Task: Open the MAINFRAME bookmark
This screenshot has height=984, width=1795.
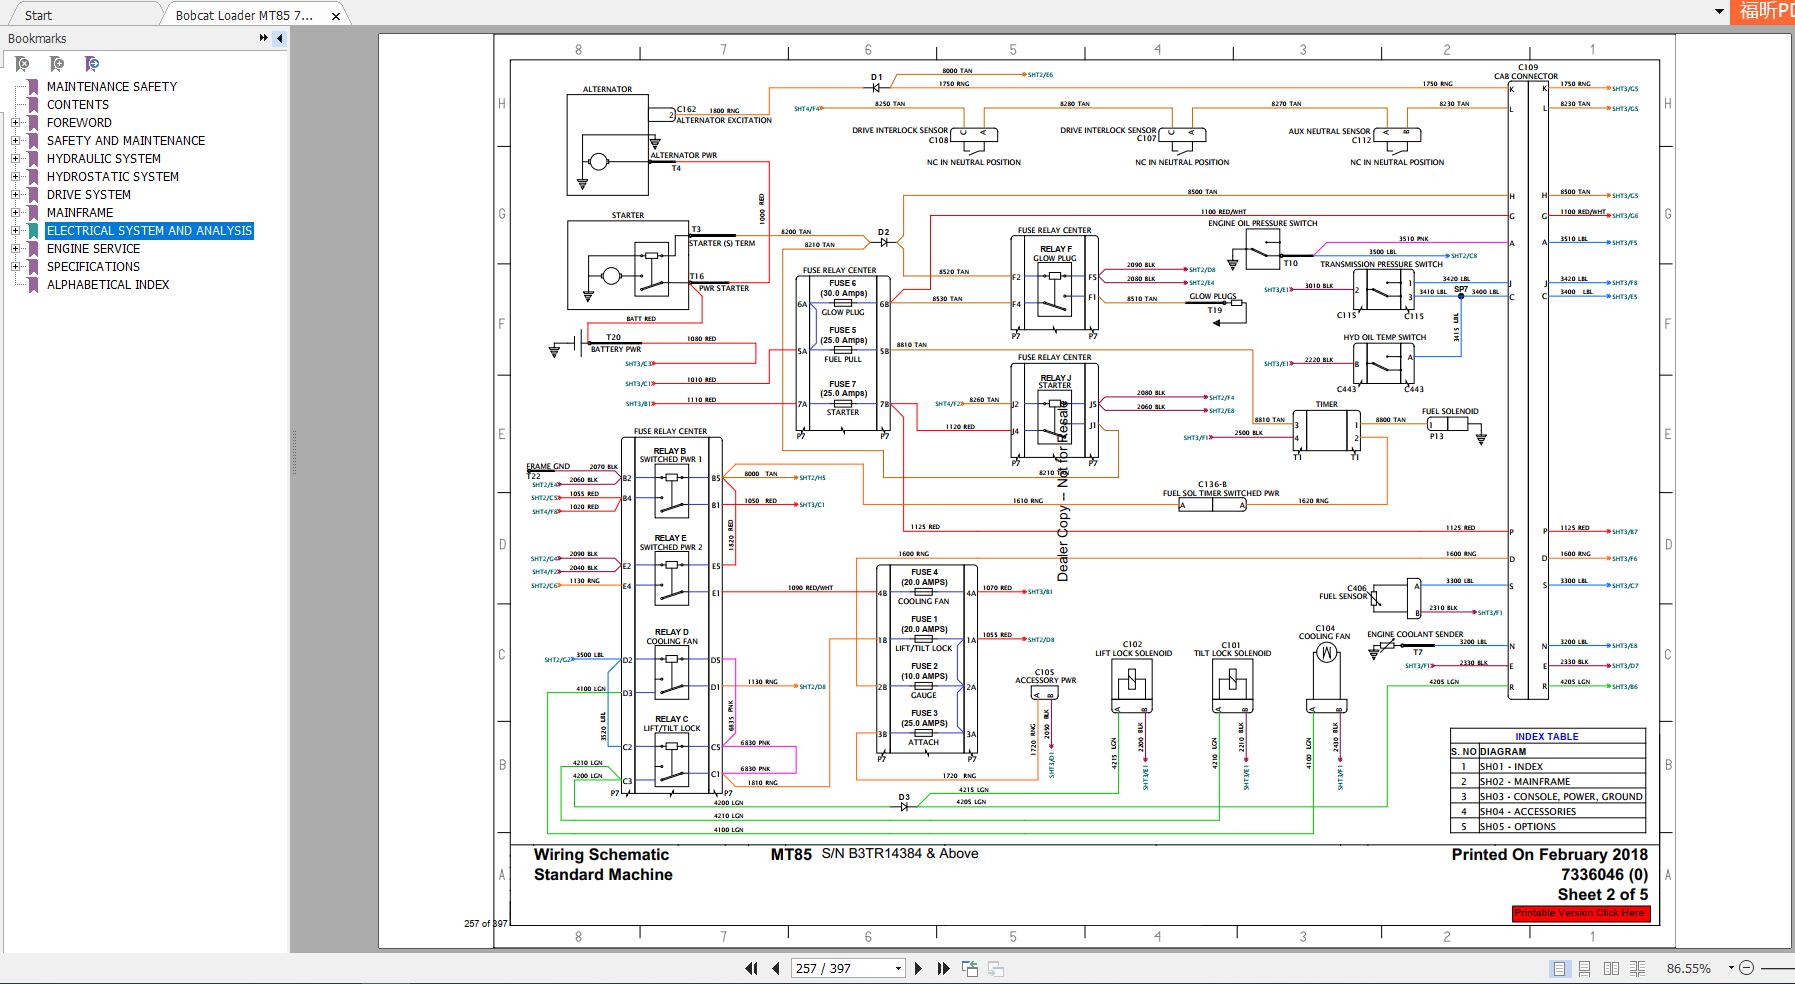Action: click(x=80, y=213)
